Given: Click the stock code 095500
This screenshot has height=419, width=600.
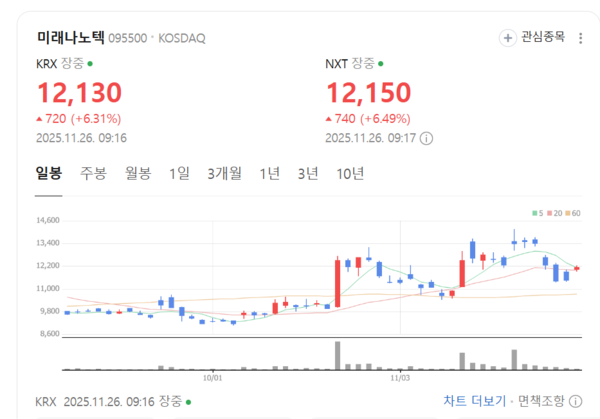Looking at the screenshot, I should 128,38.
